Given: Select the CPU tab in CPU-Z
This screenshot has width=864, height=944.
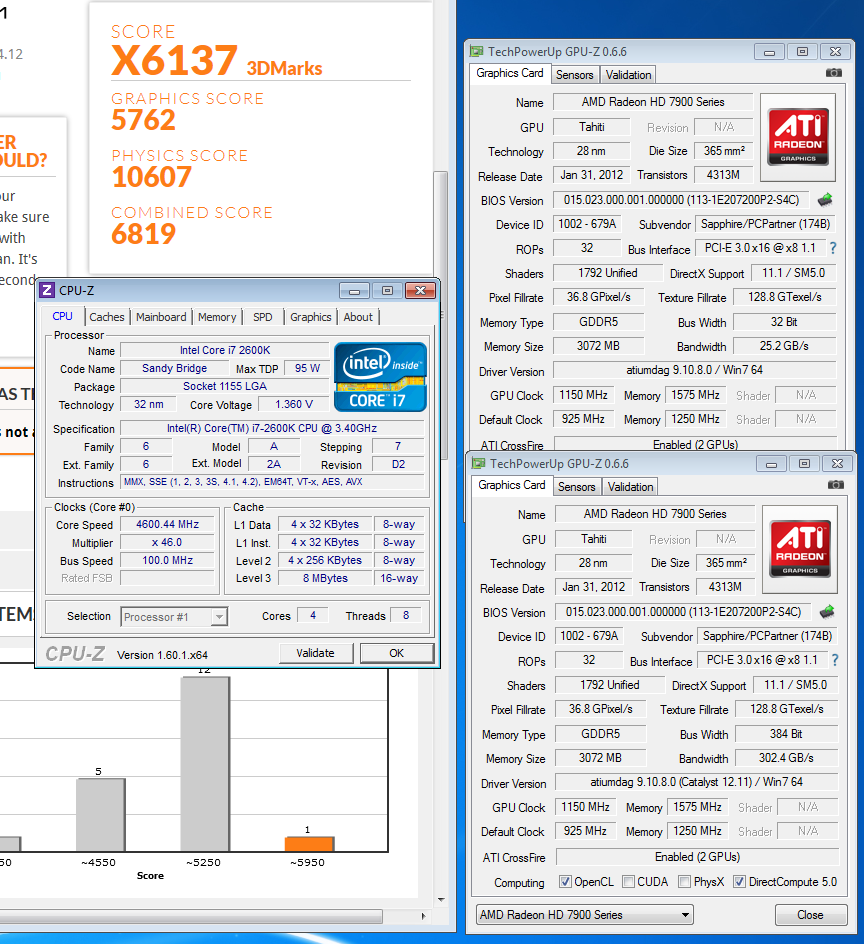Looking at the screenshot, I should [x=63, y=316].
